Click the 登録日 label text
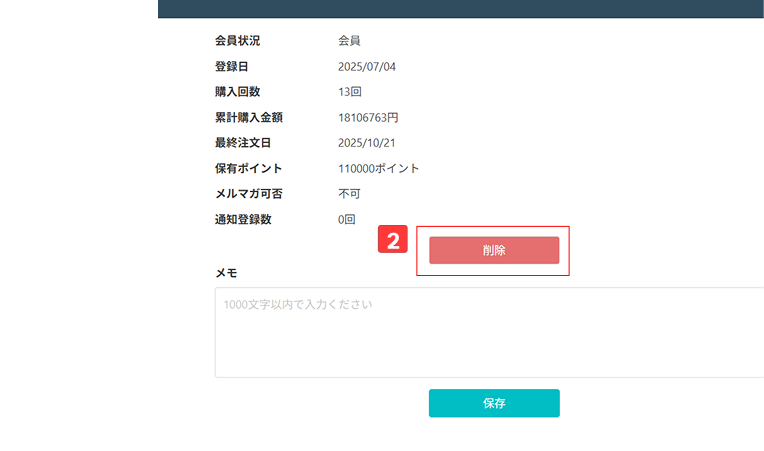This screenshot has height=451, width=764. [231, 67]
